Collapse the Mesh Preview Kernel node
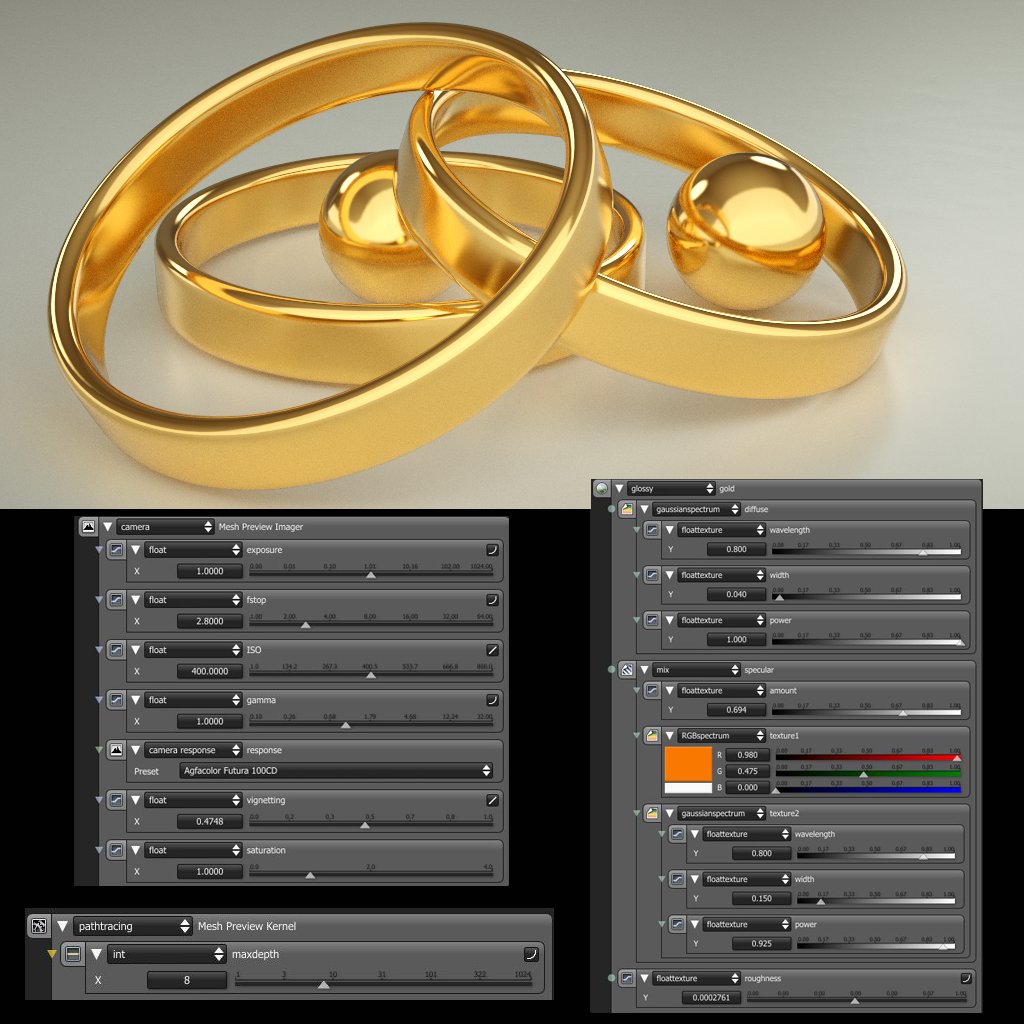Image resolution: width=1024 pixels, height=1024 pixels. pyautogui.click(x=62, y=926)
